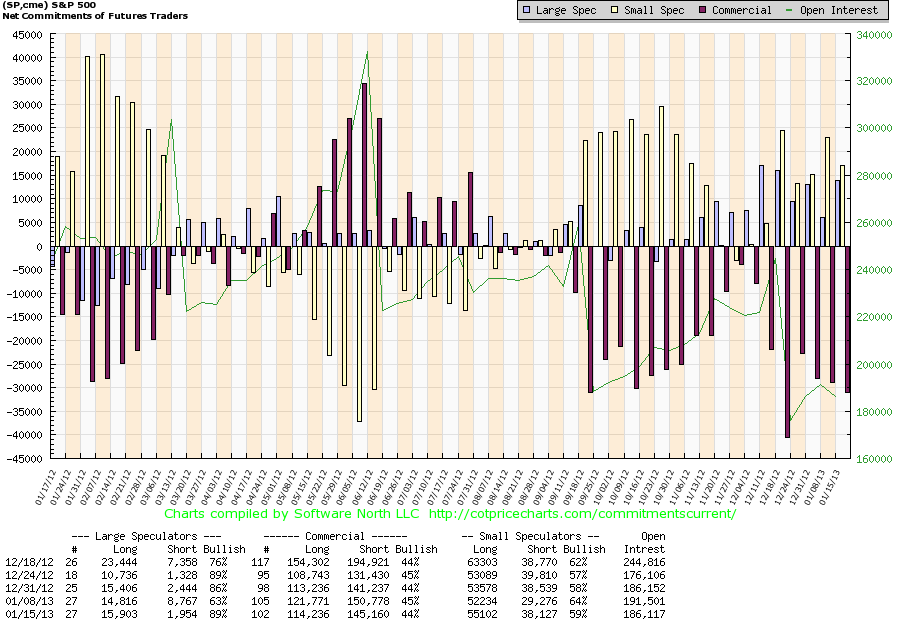
Task: Click the 'Open Interest' column heading in table
Action: (645, 542)
